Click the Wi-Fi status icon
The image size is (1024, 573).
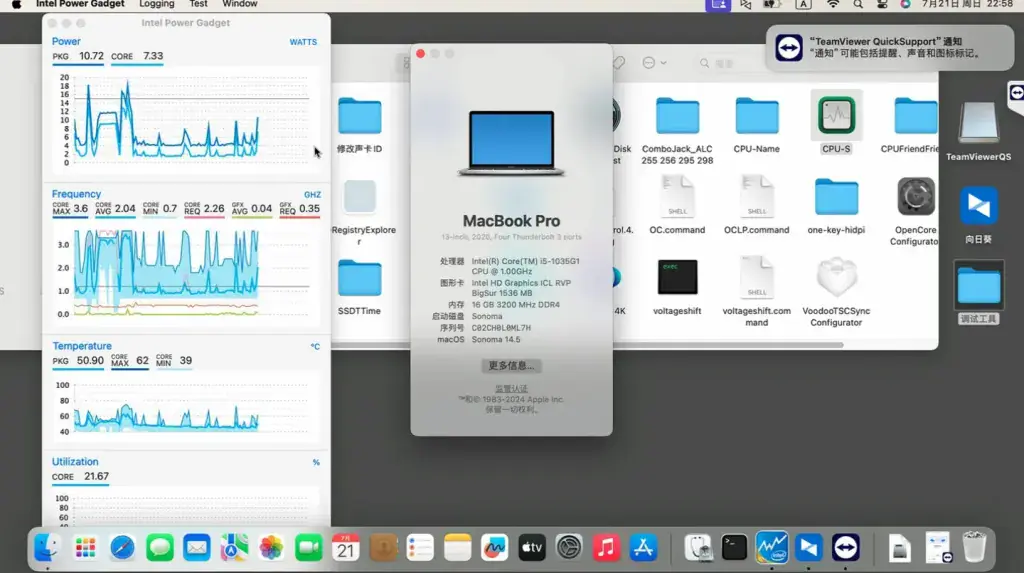[833, 4]
